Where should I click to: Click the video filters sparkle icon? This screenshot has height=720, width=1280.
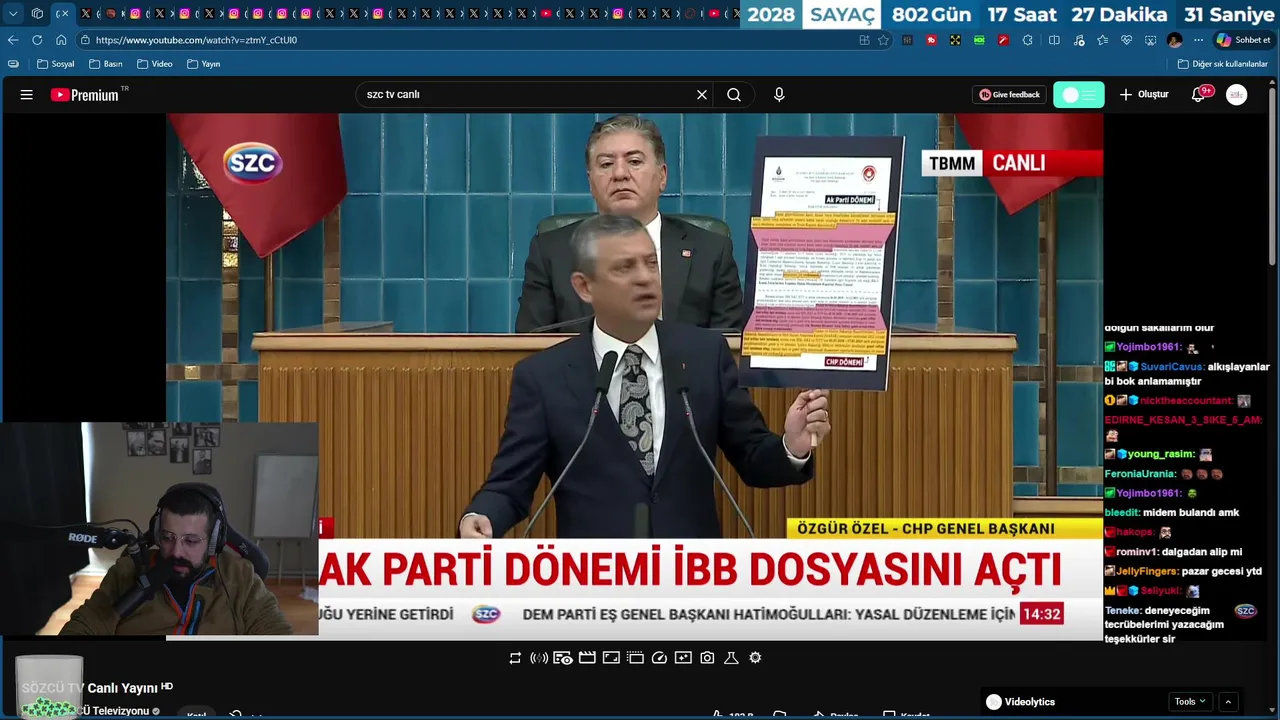683,658
